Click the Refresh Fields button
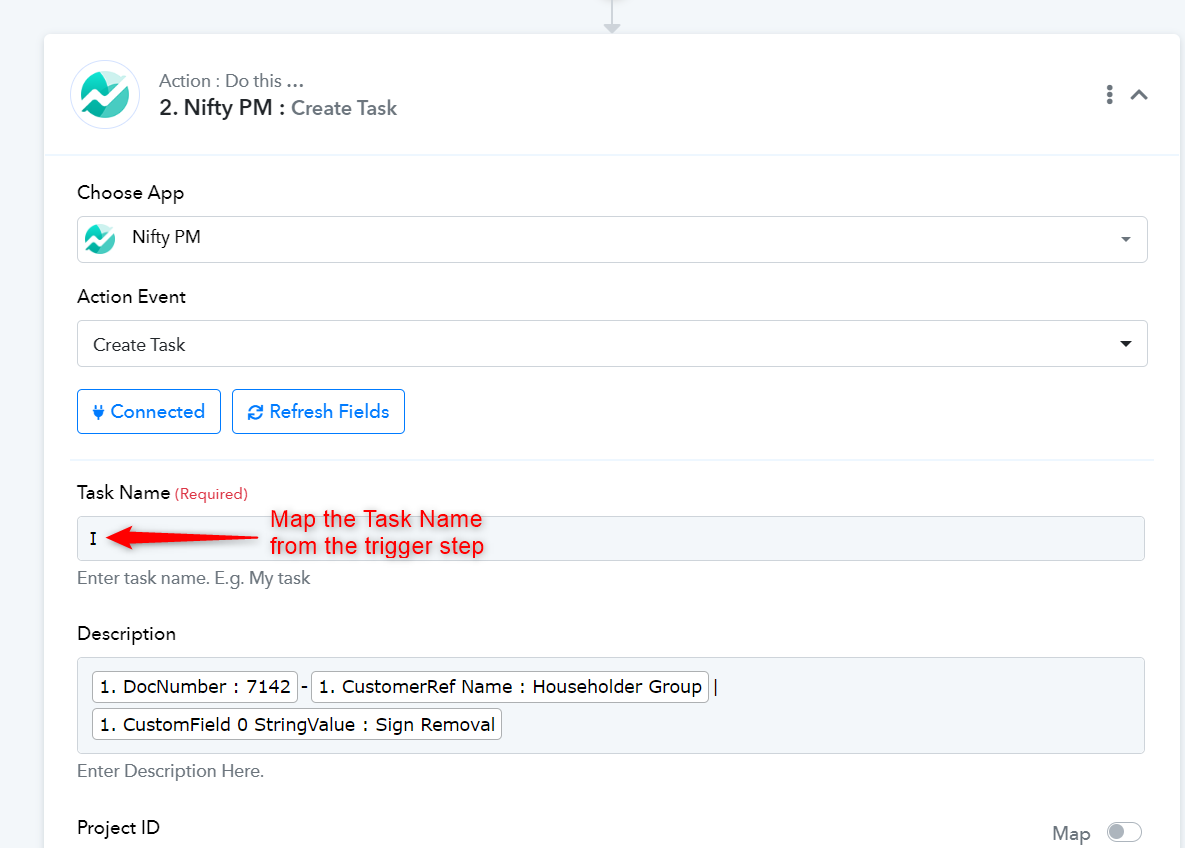This screenshot has height=848, width=1185. (x=318, y=411)
